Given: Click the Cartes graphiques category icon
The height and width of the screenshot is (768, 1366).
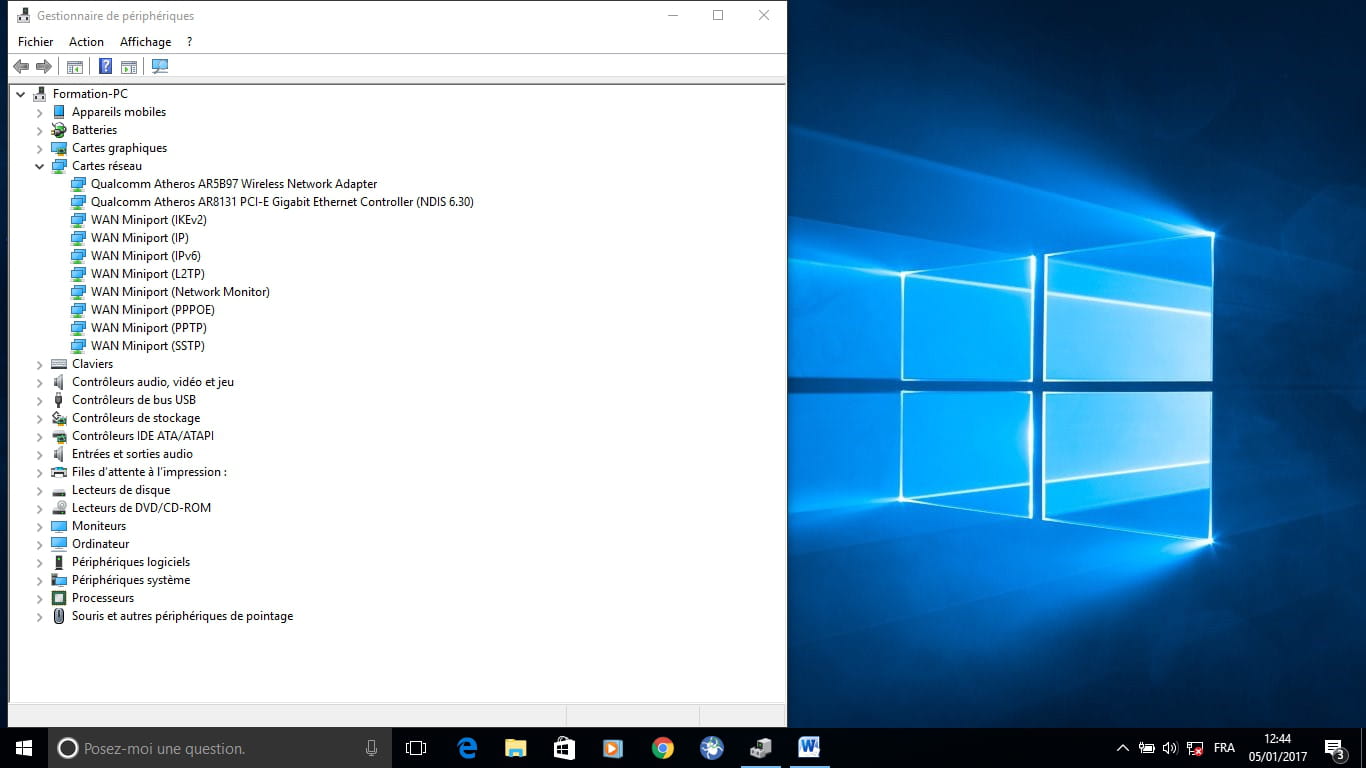Looking at the screenshot, I should click(59, 148).
